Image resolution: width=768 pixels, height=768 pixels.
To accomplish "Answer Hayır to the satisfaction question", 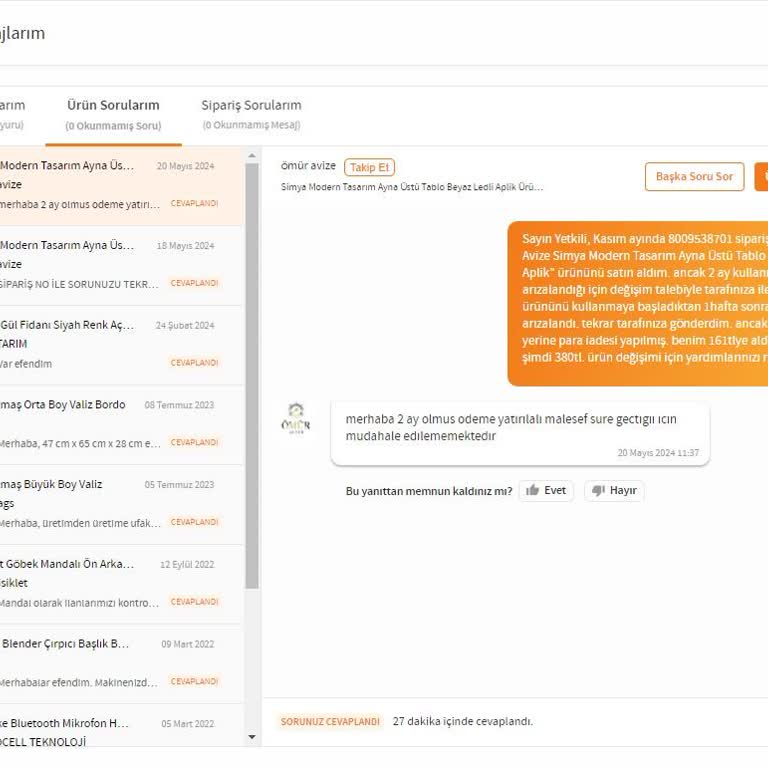I will click(x=614, y=491).
